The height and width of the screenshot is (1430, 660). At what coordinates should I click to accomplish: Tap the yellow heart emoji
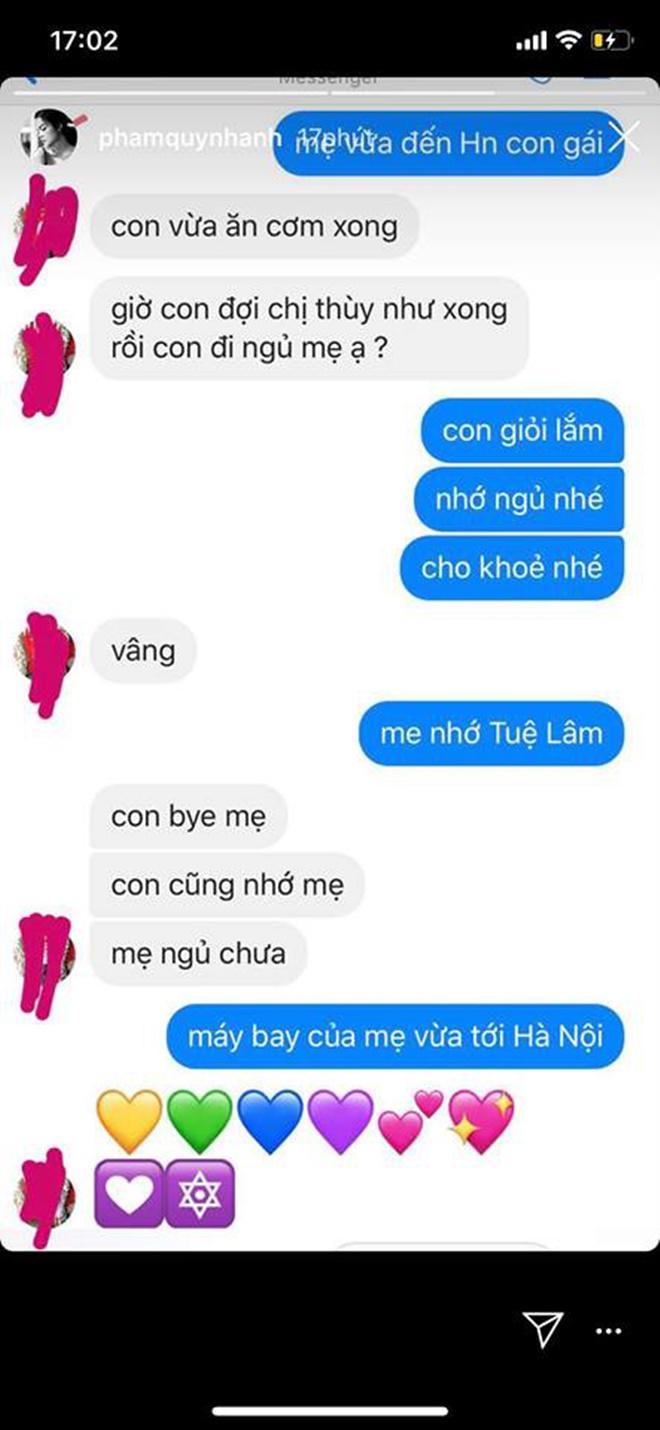tap(128, 1121)
